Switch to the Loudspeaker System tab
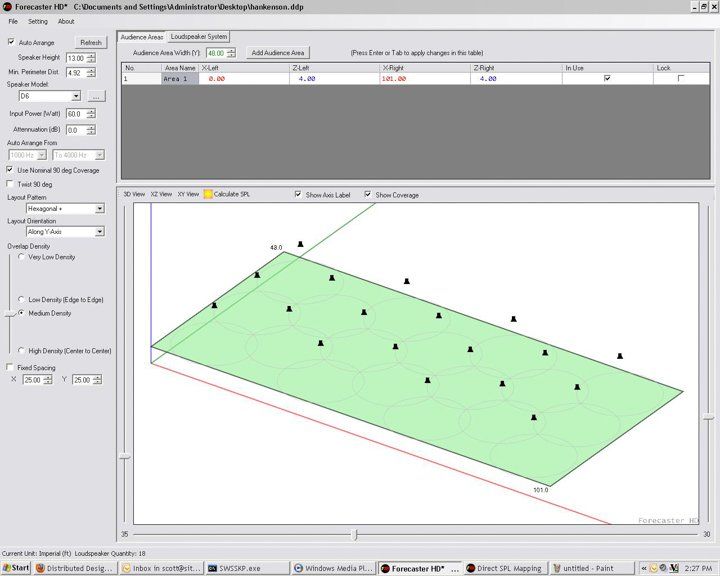720x576 pixels. point(199,36)
